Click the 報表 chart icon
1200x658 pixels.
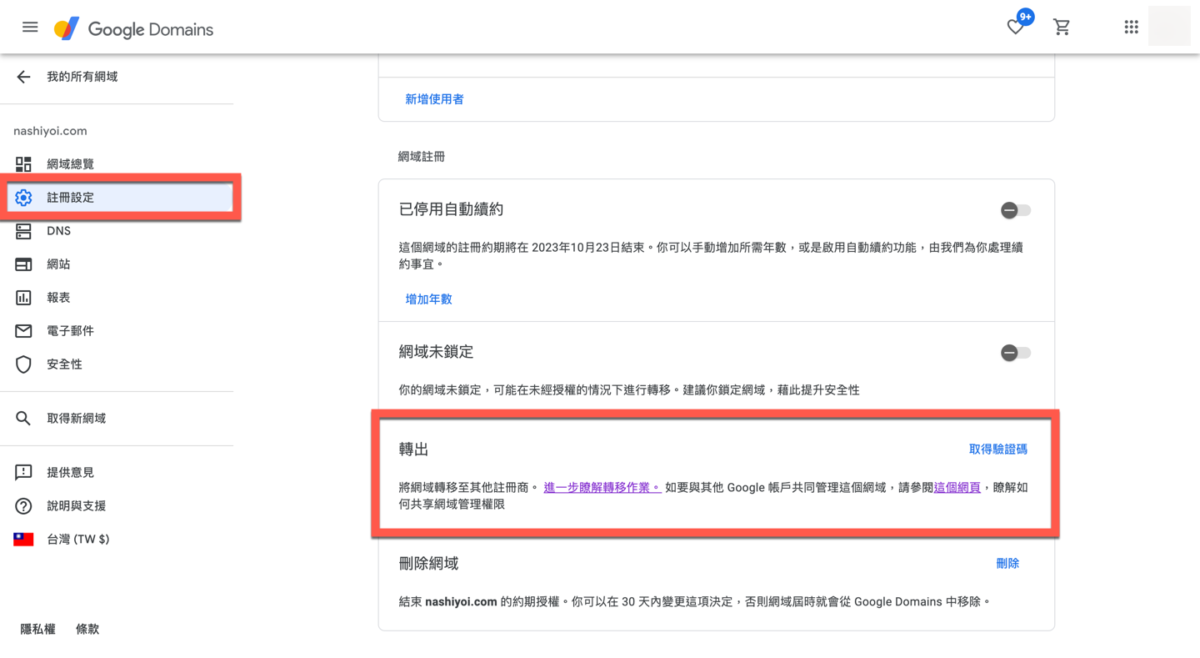click(x=24, y=298)
